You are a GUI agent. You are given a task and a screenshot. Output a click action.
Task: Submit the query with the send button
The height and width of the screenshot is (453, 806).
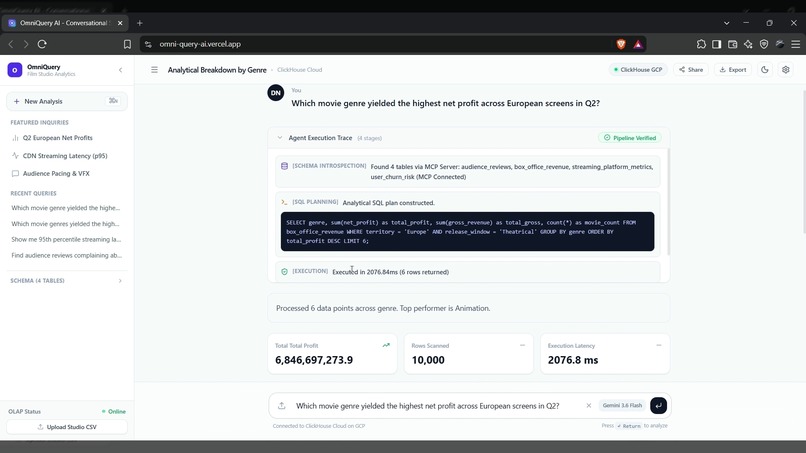point(658,406)
